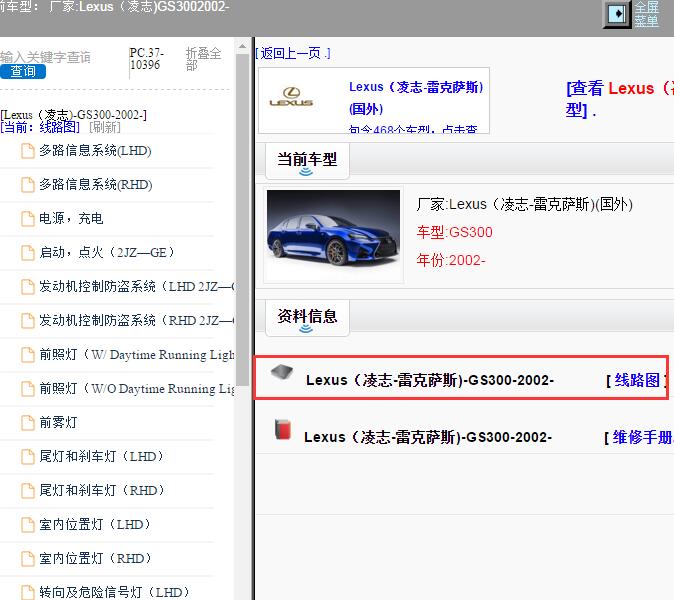Select the 尾灯和刹车灯（LHD） entry
The height and width of the screenshot is (600, 674).
102,456
